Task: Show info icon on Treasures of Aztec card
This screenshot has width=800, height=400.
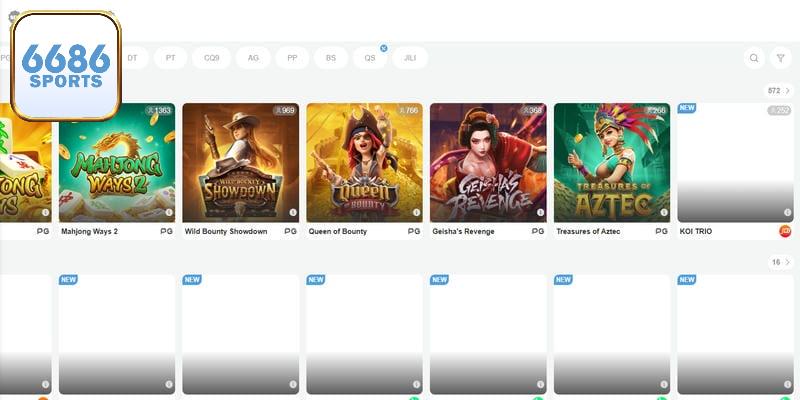Action: [664, 212]
